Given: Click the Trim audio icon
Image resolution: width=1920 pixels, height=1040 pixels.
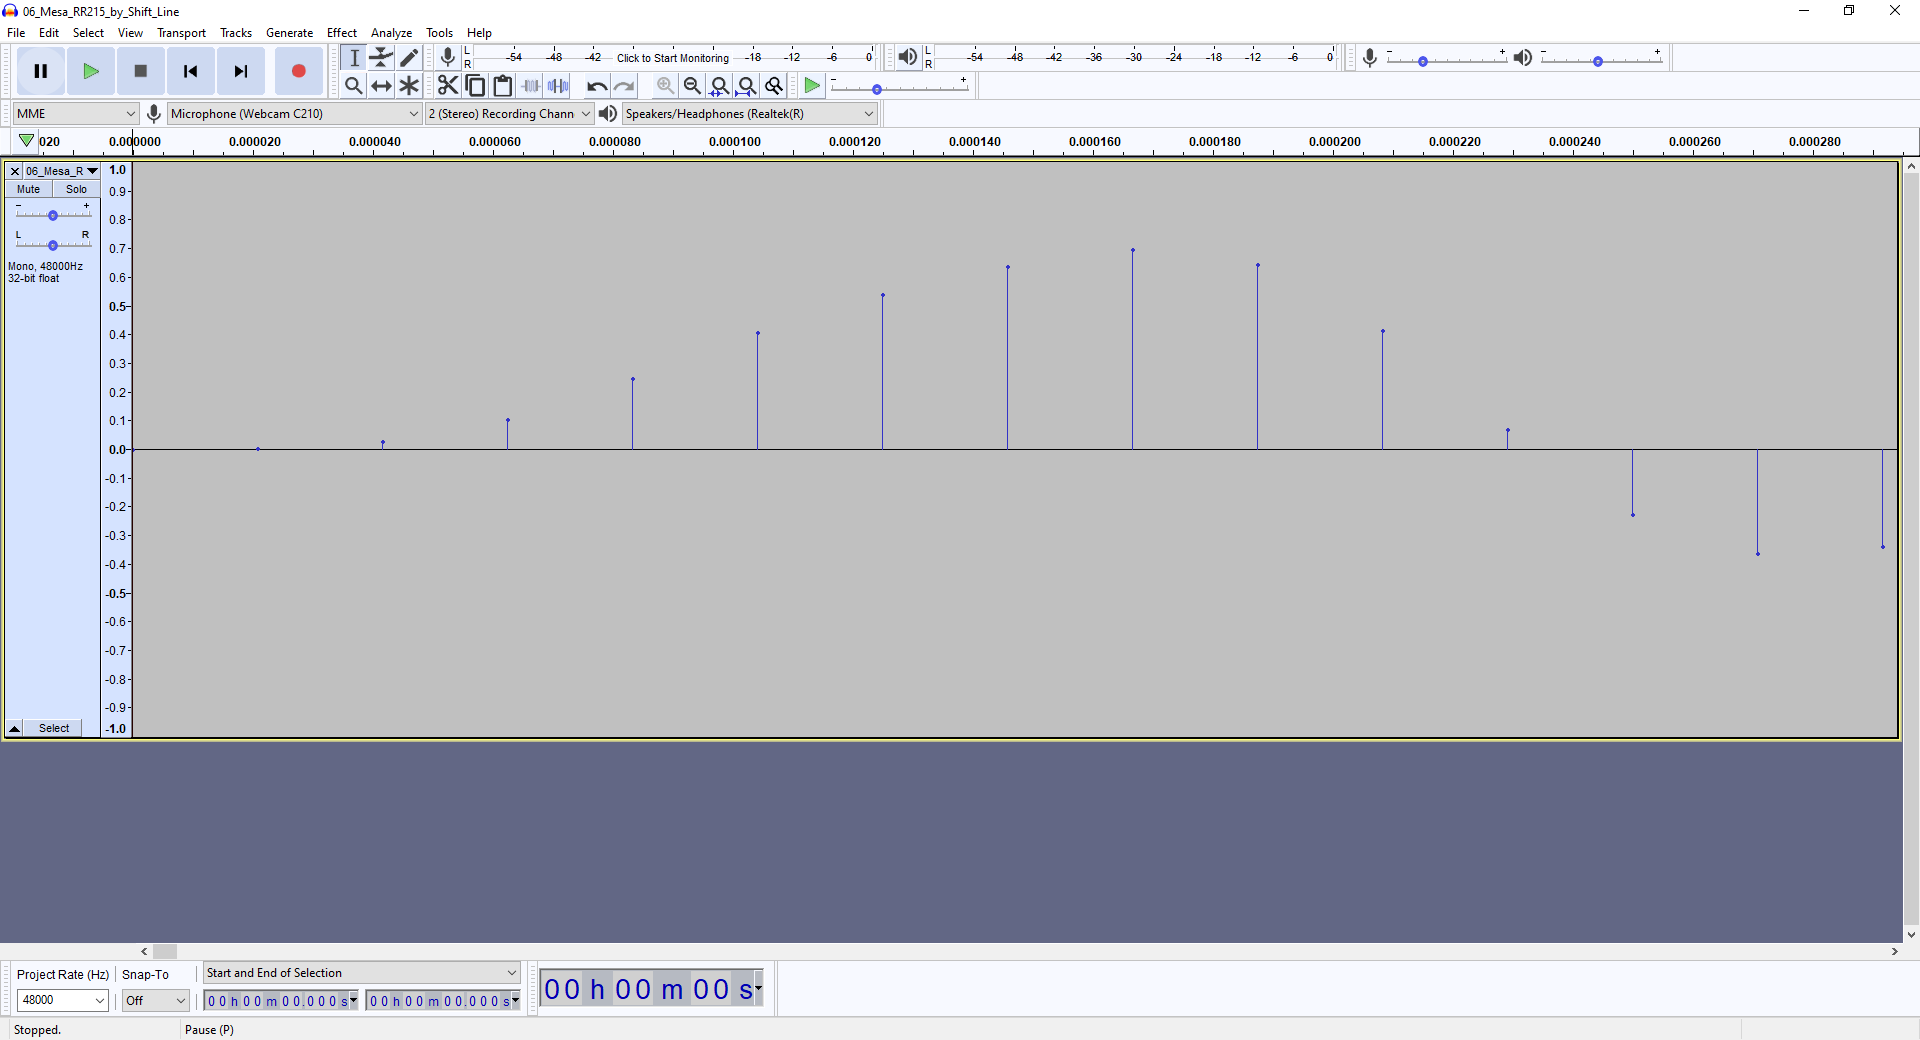Looking at the screenshot, I should click(x=531, y=86).
